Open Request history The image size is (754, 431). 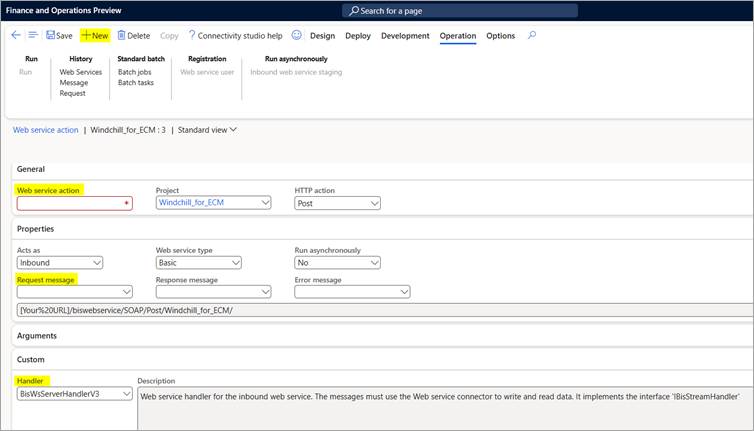[x=73, y=93]
